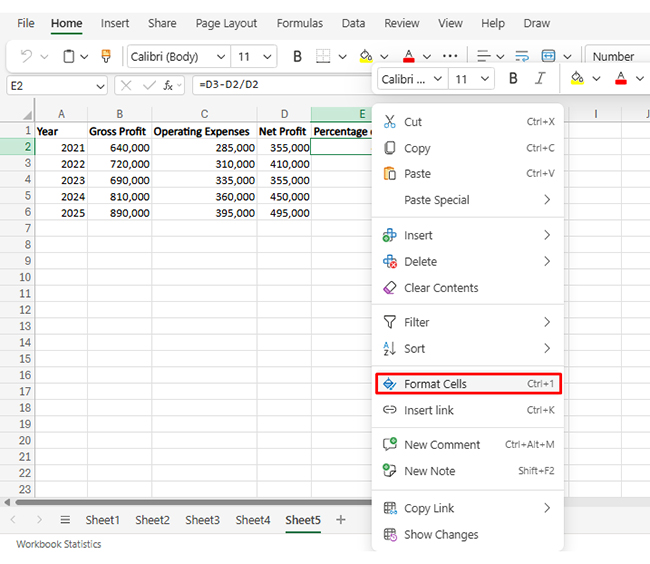Click Workbook Statistics in status bar
650x564 pixels.
coord(58,544)
